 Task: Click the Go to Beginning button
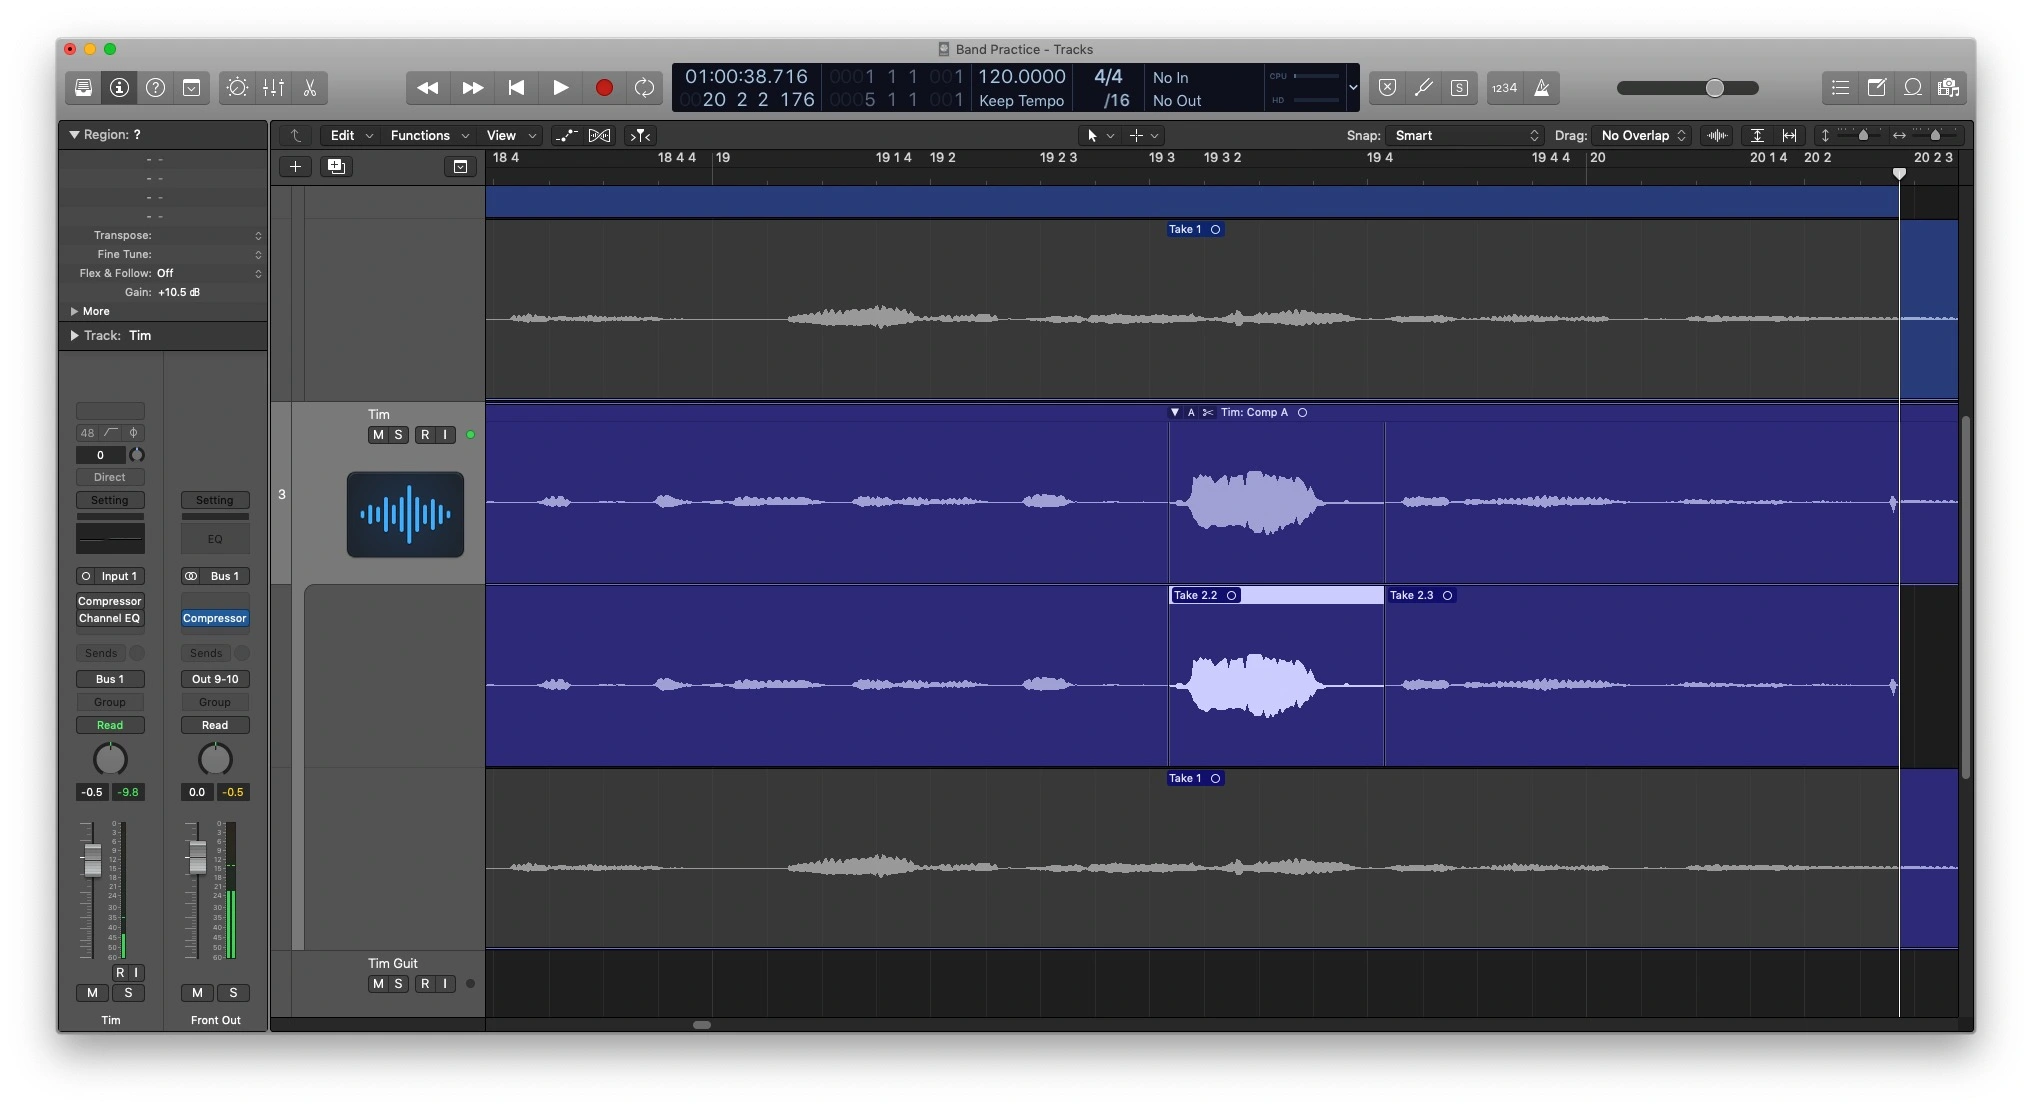coord(516,88)
